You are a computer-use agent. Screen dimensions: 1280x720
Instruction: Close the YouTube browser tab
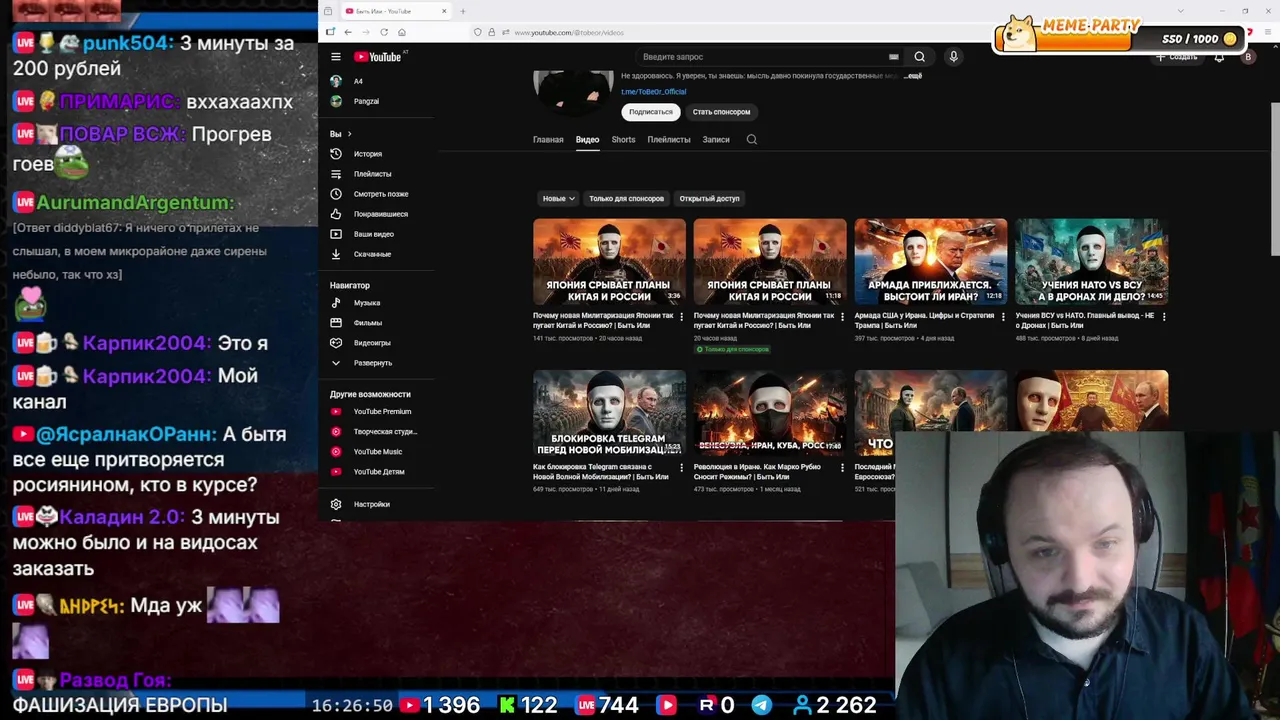444,11
